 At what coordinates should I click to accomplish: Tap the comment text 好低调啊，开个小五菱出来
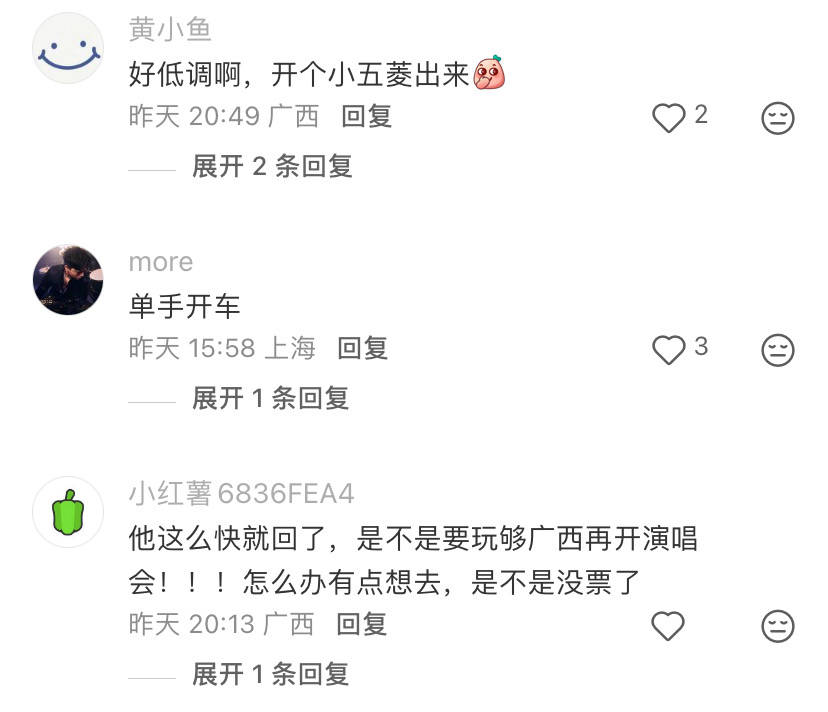click(299, 74)
